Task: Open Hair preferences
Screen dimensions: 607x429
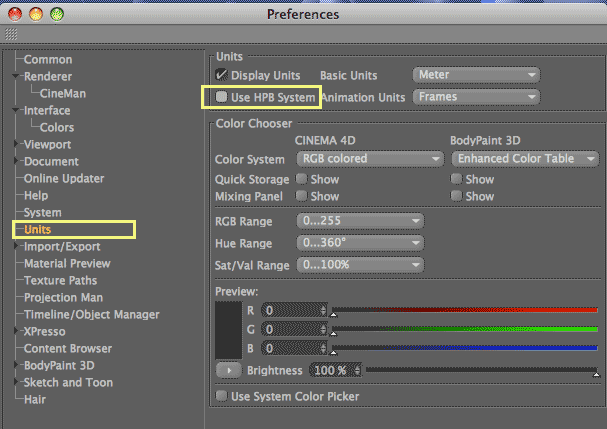Action: tap(35, 400)
